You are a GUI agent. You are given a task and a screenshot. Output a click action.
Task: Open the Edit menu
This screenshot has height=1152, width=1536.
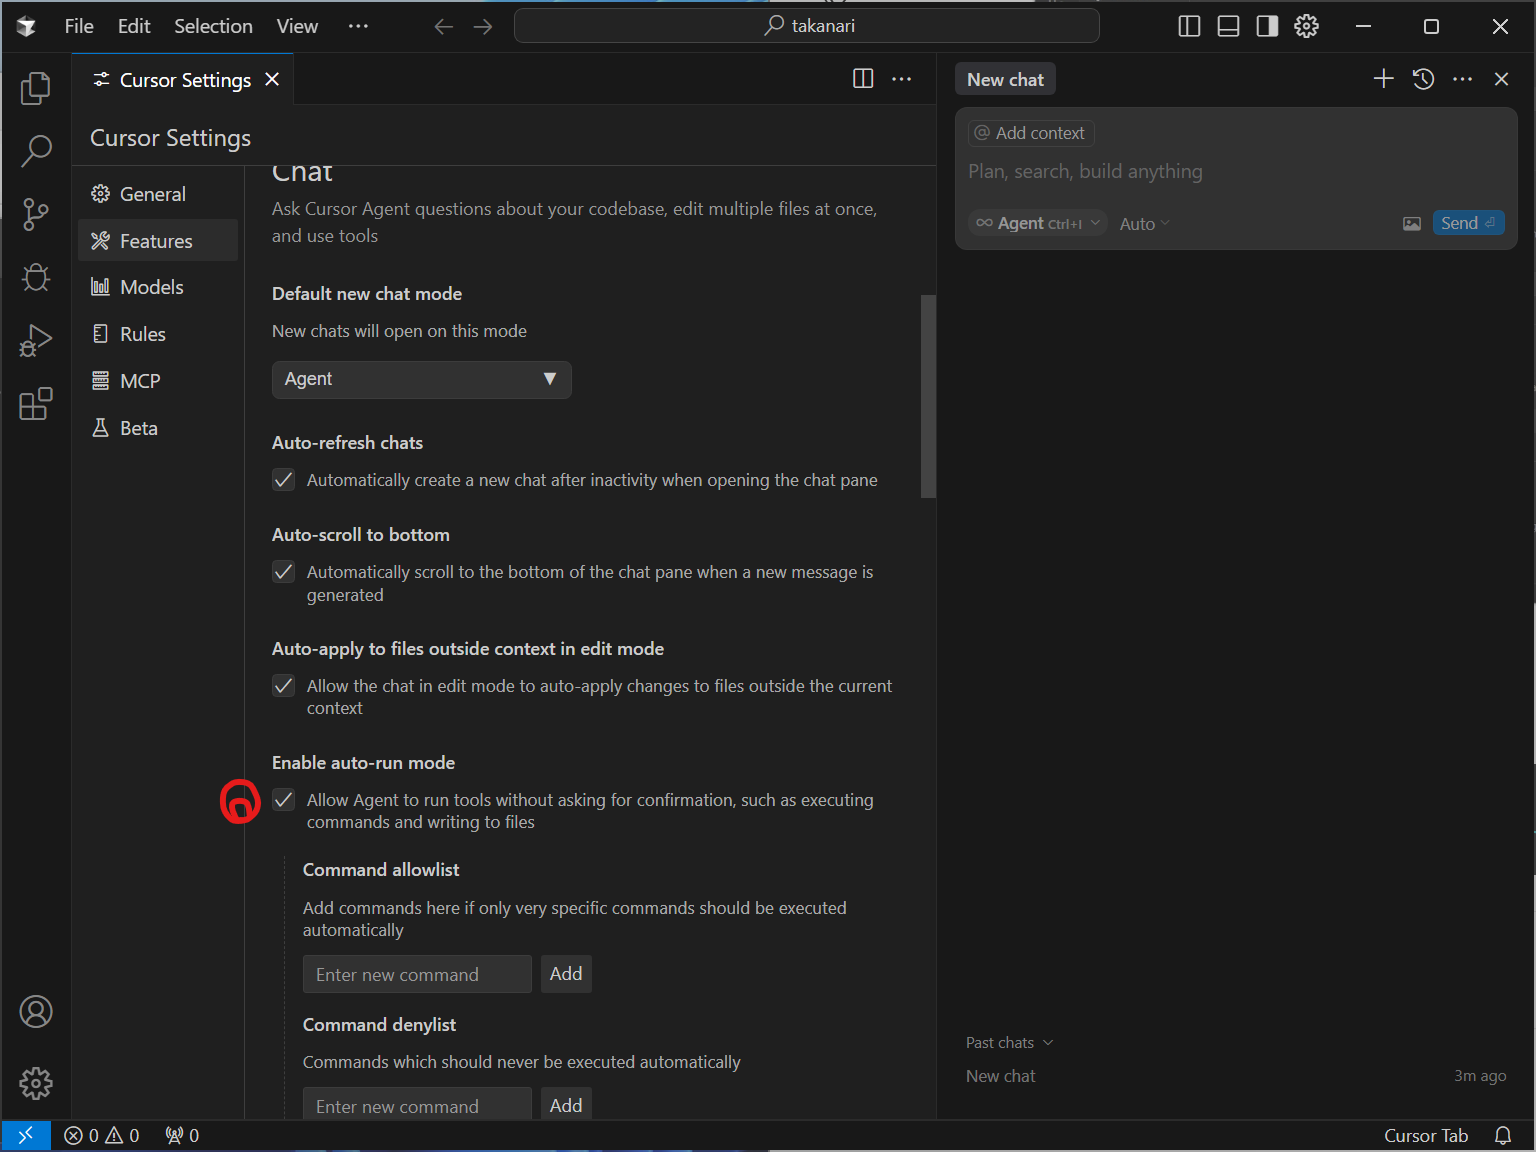(x=134, y=26)
